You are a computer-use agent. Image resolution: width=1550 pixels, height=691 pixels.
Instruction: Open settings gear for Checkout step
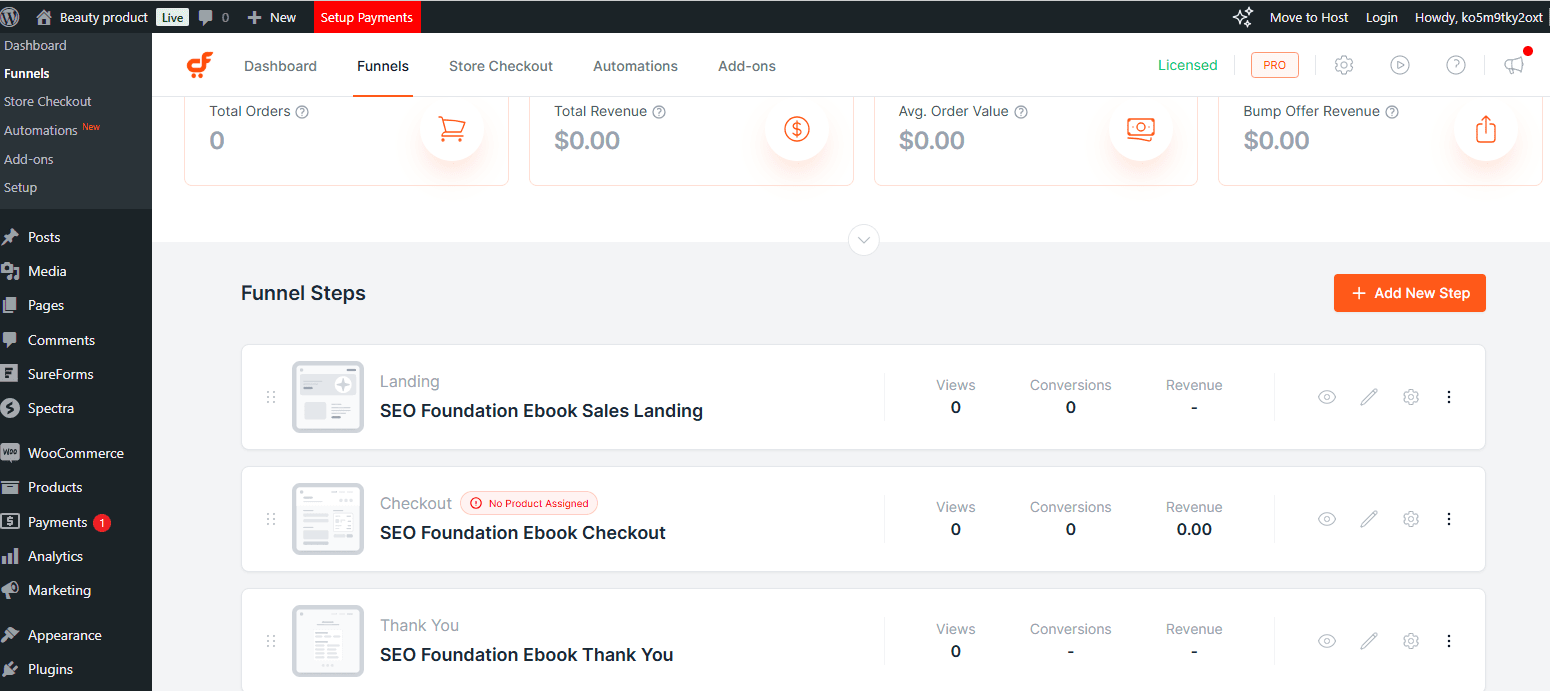(1411, 519)
